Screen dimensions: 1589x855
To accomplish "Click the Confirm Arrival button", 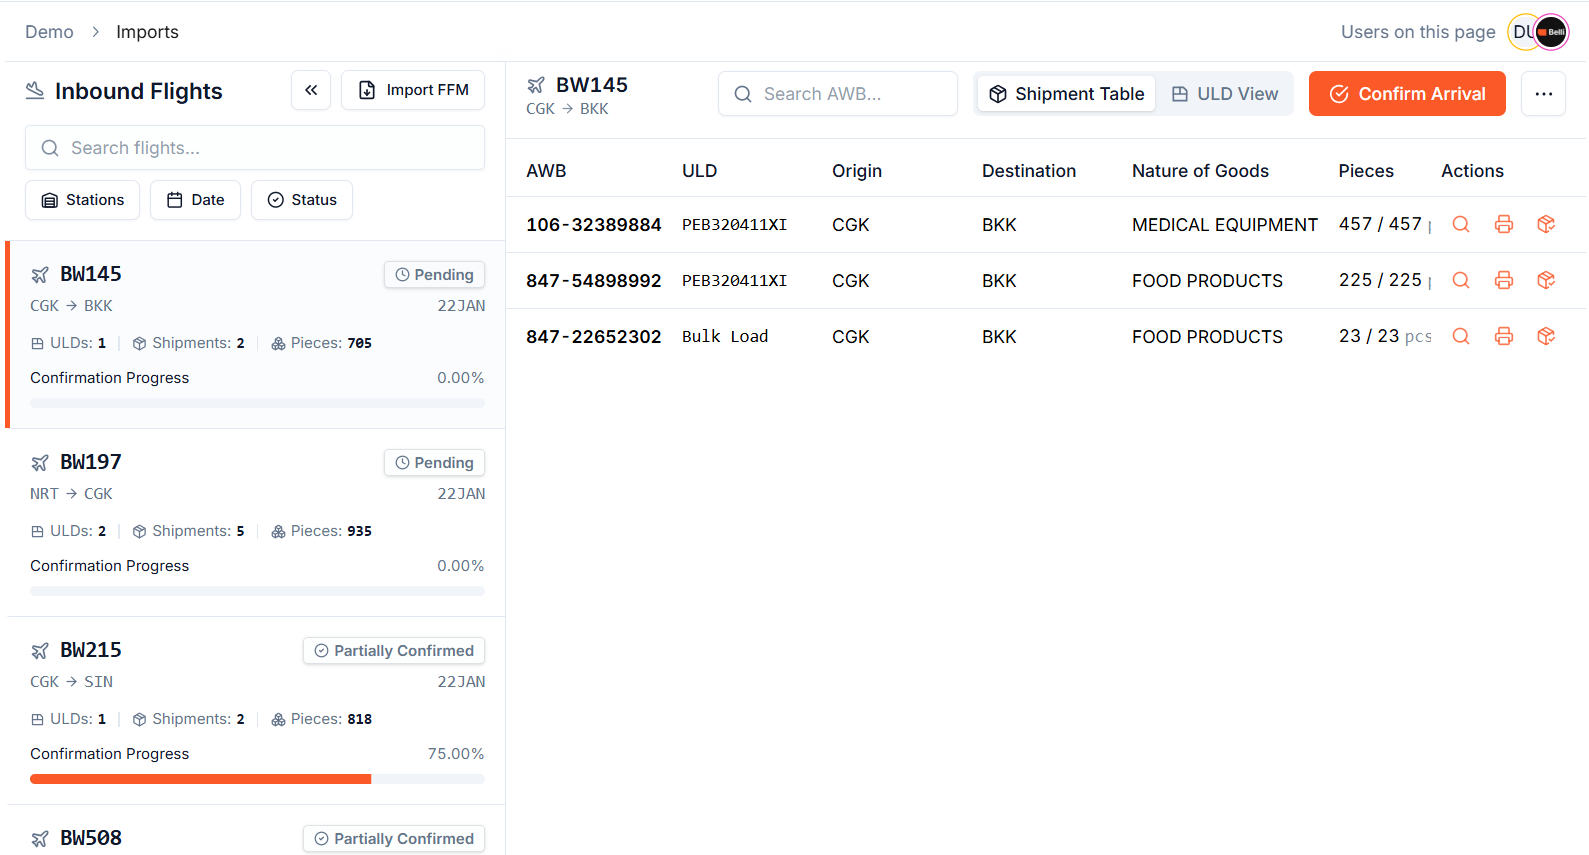I will [1407, 94].
